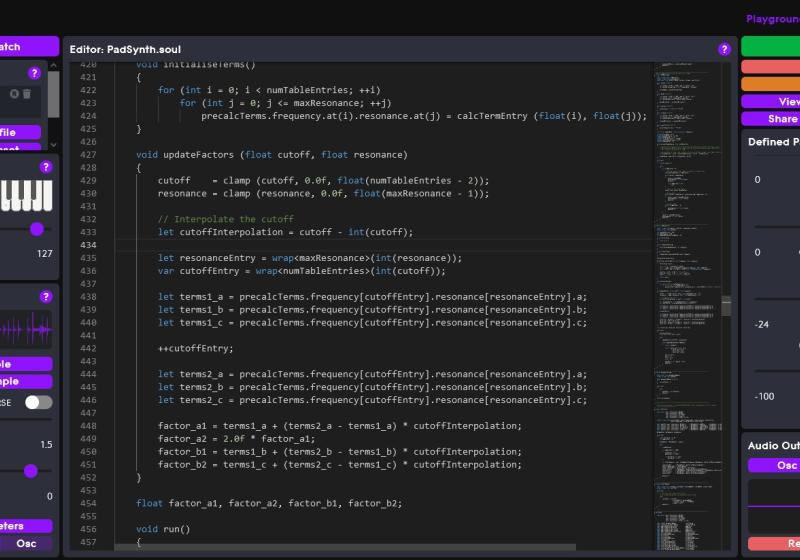Select Osc in the Audio Output panel
The height and width of the screenshot is (560, 800).
[x=773, y=465]
